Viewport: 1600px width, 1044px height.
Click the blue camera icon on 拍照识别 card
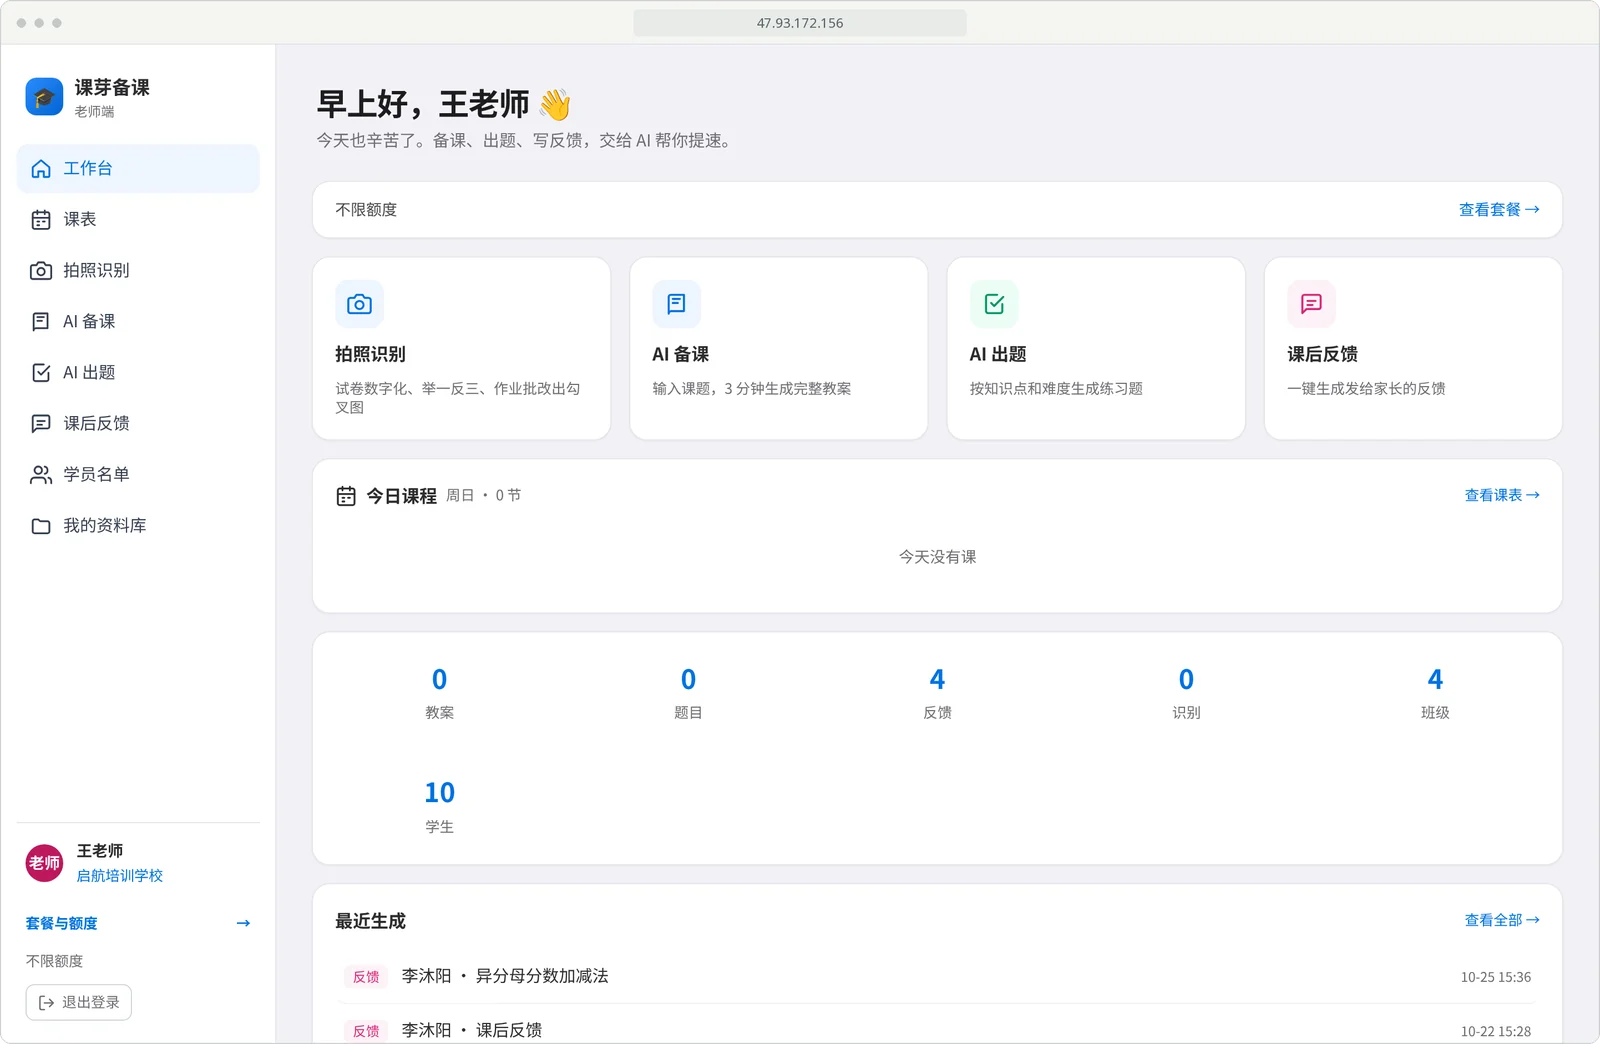(359, 304)
